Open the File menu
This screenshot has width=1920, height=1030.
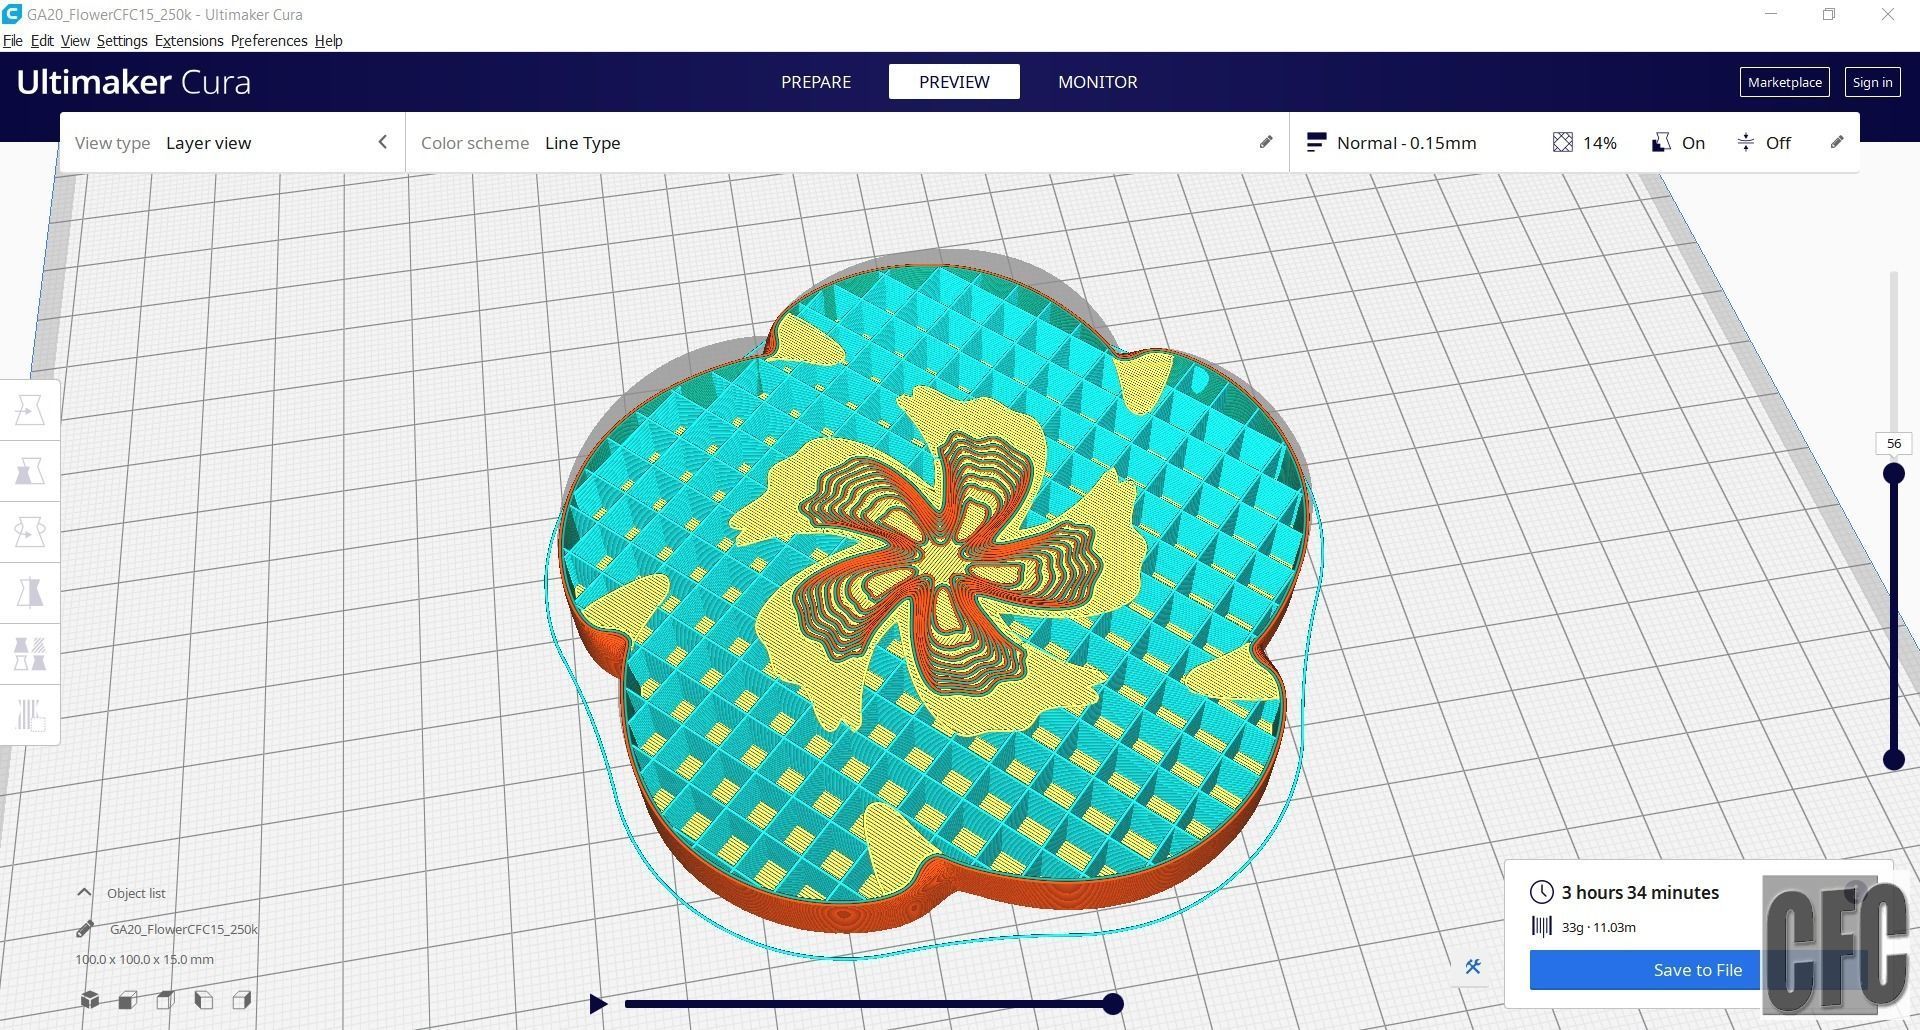(13, 41)
